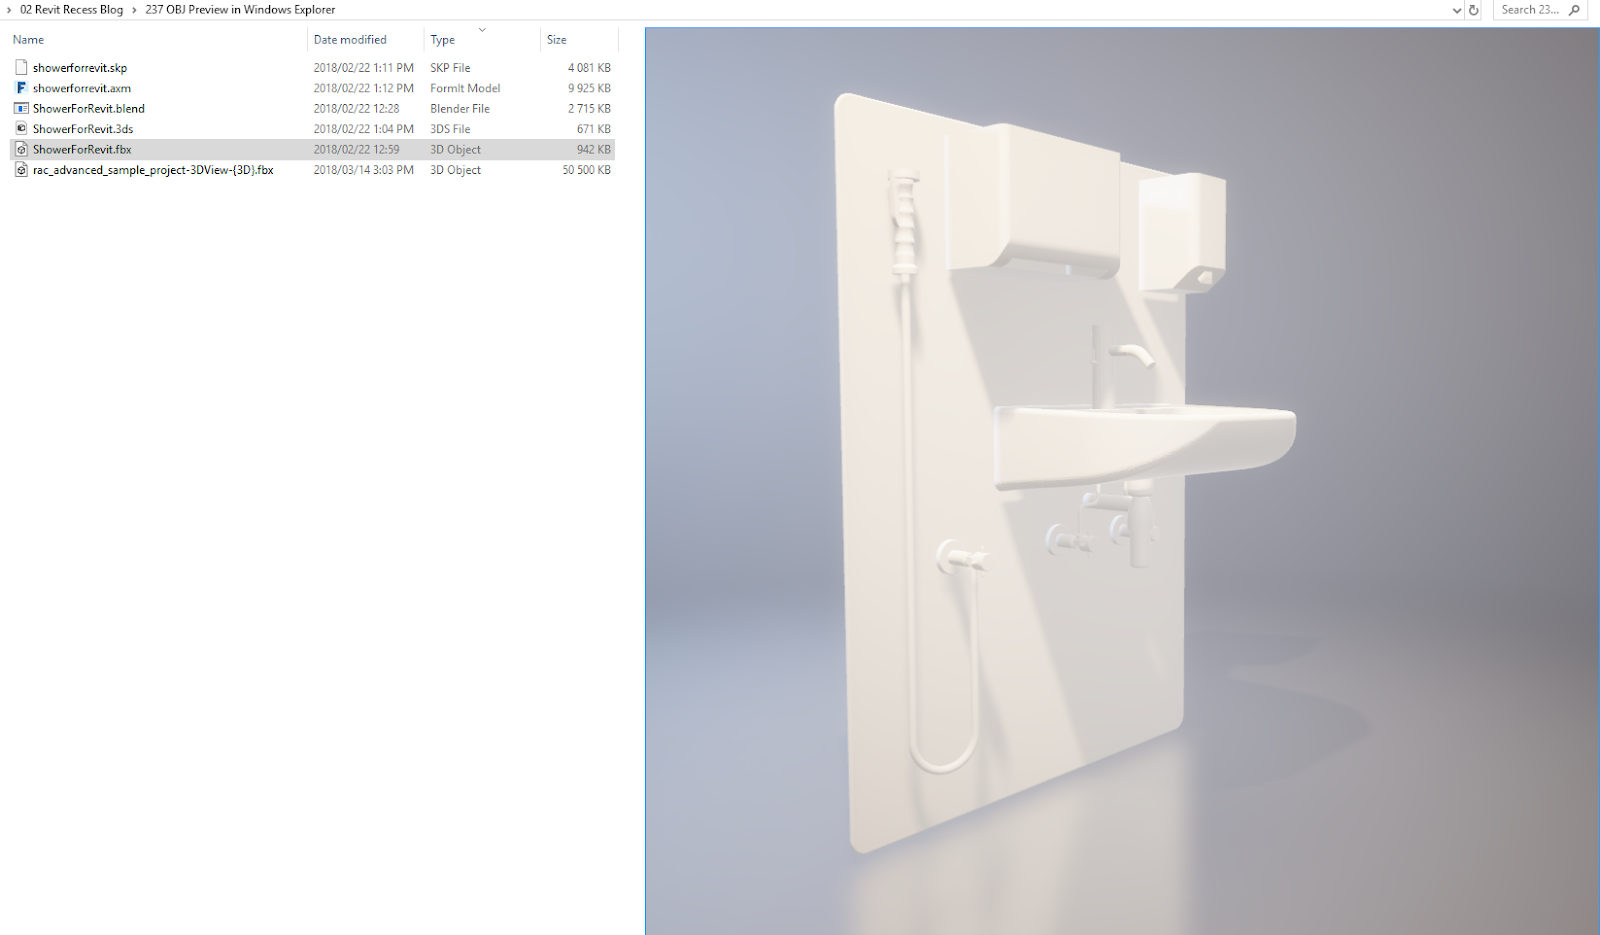1600x935 pixels.
Task: Click the Type column header
Action: click(x=442, y=39)
